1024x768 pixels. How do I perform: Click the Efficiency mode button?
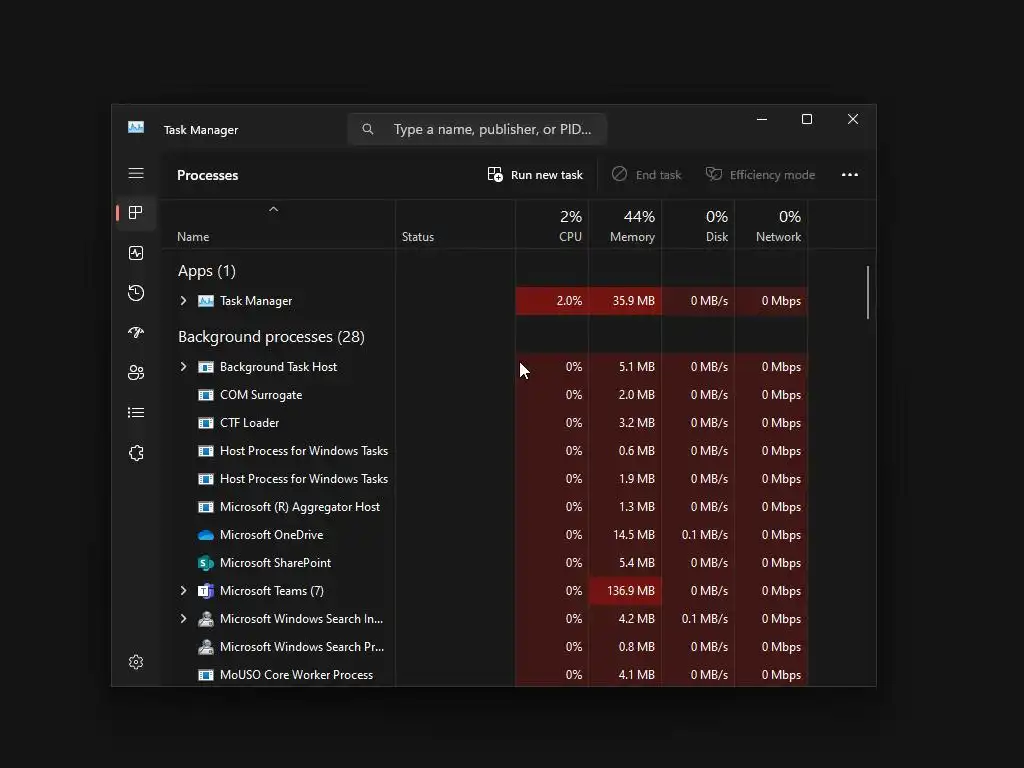(x=760, y=174)
